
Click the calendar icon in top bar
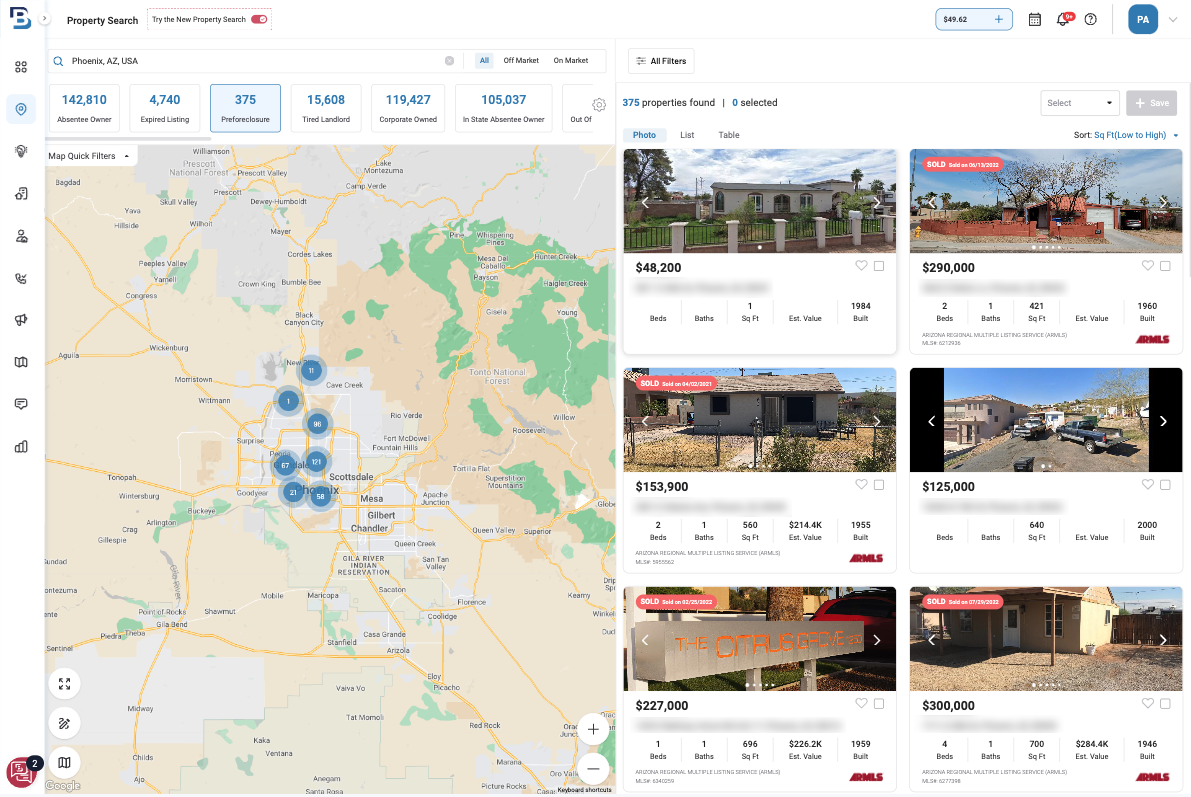(x=1035, y=20)
